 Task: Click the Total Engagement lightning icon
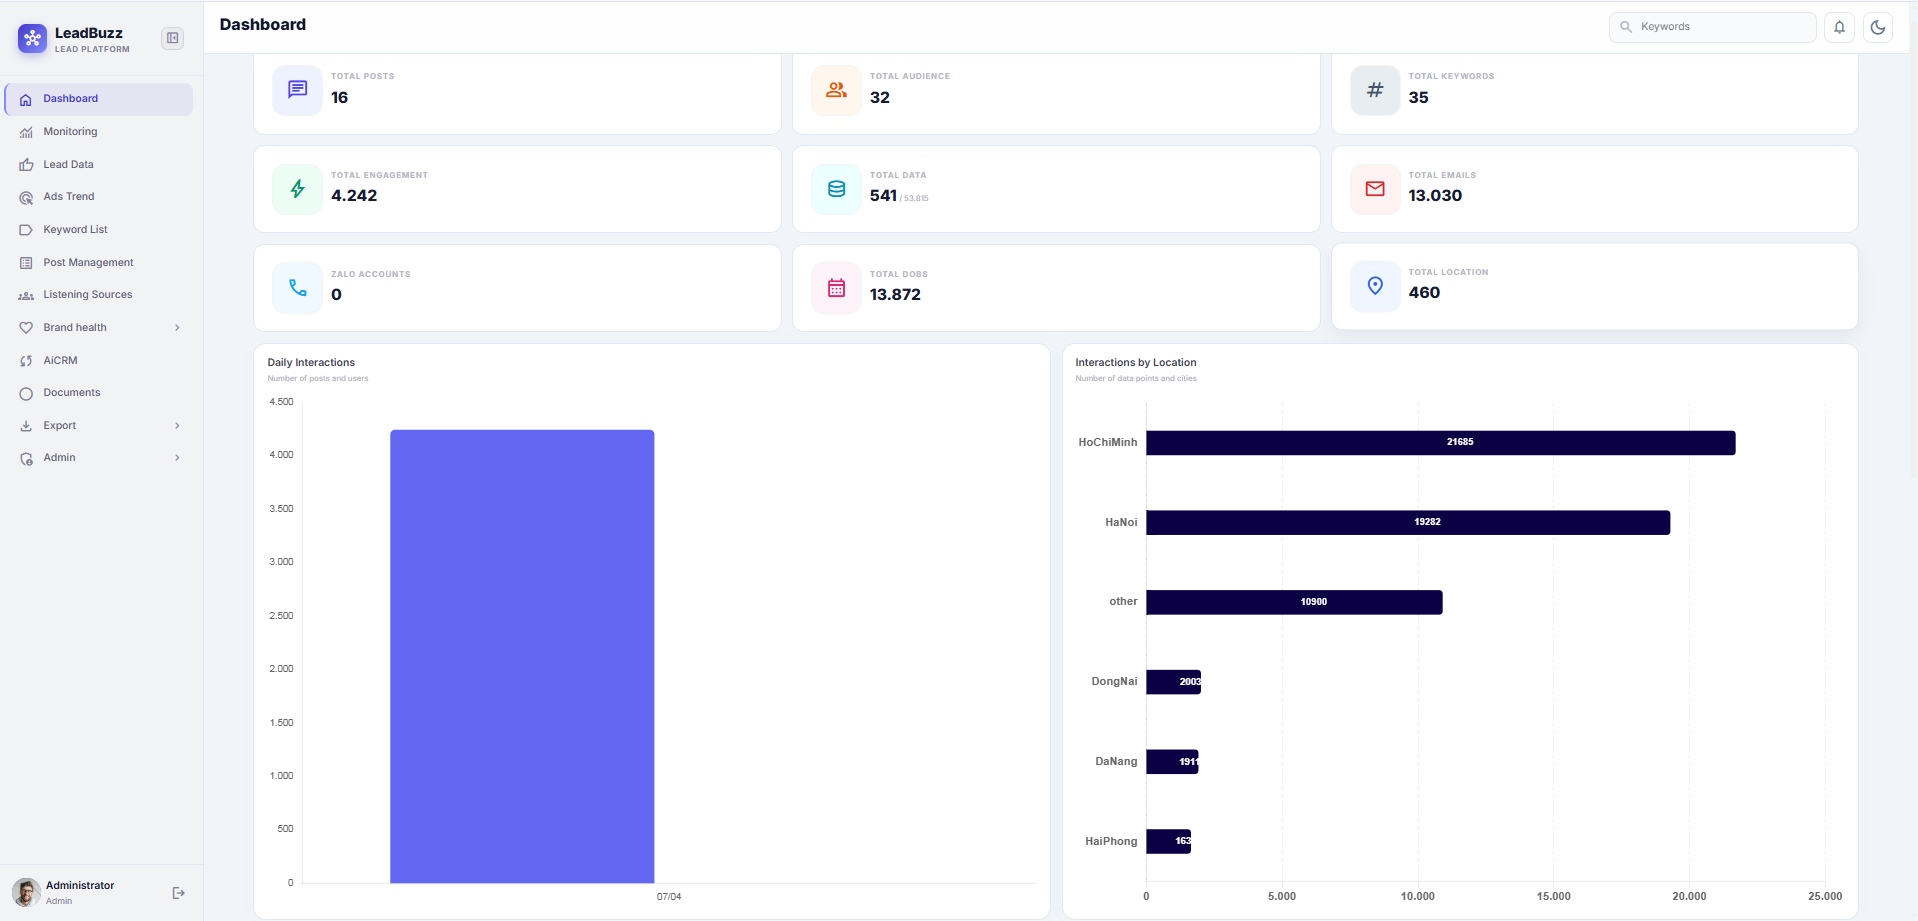(298, 189)
